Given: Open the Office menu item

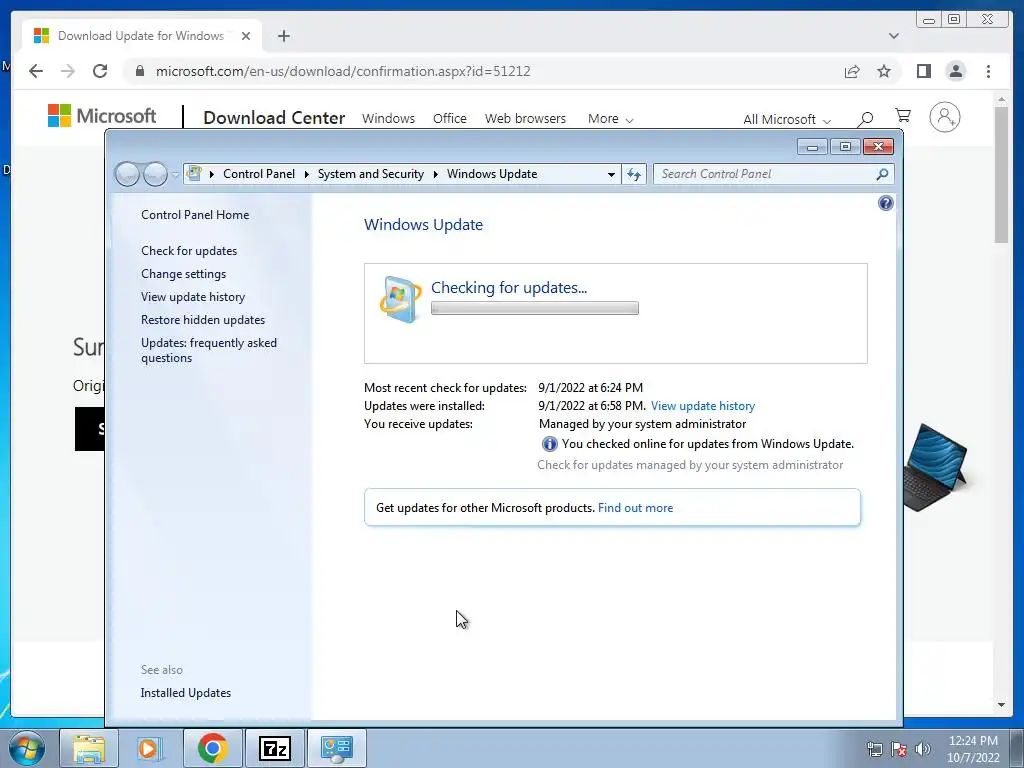Looking at the screenshot, I should tap(449, 119).
